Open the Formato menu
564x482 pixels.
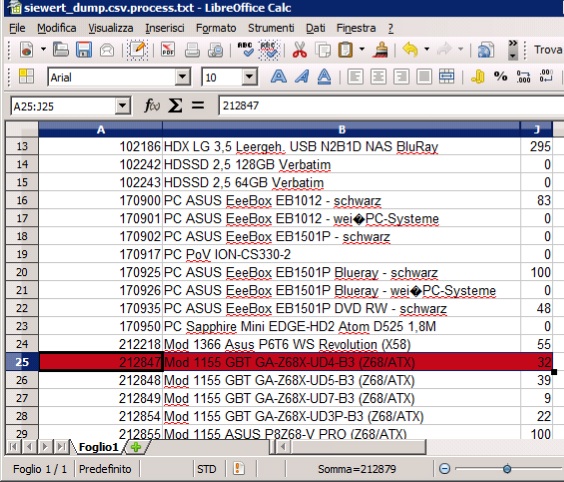[x=216, y=28]
